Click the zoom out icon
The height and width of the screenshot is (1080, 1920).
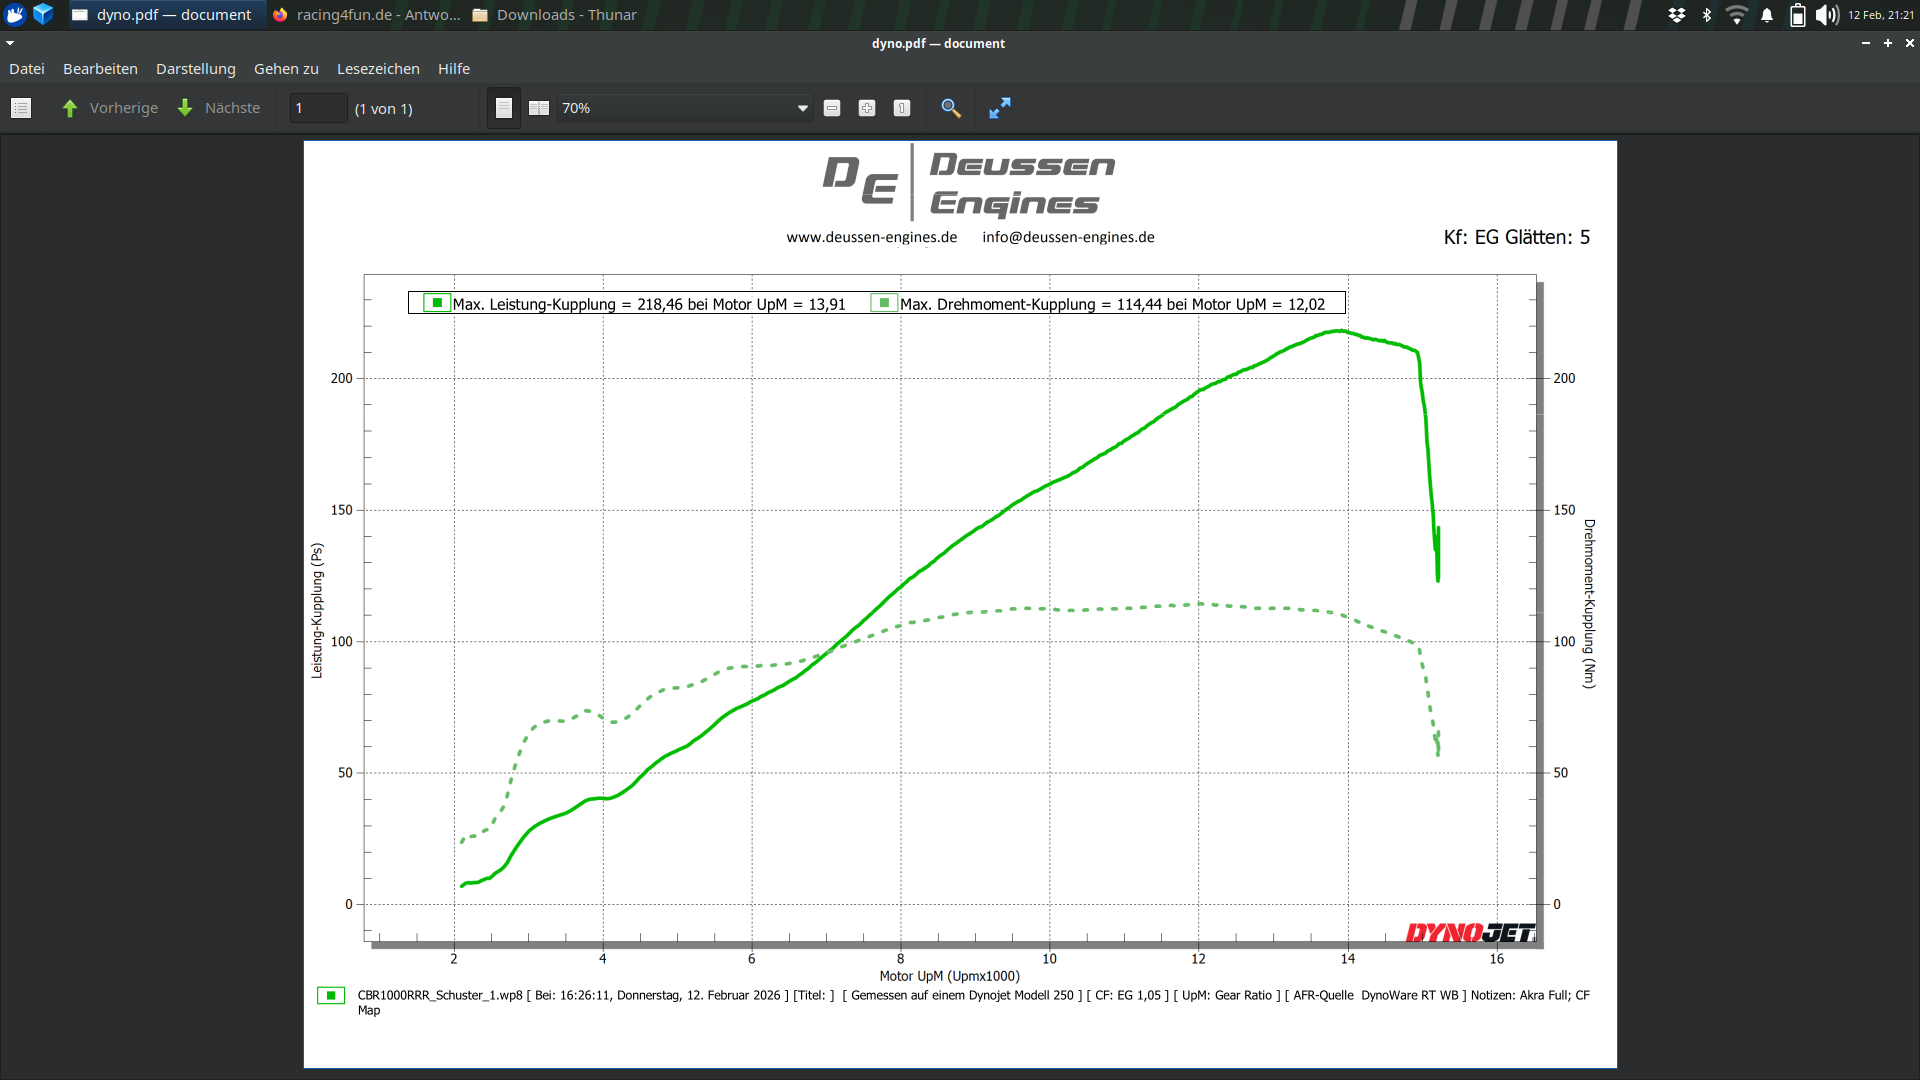coord(832,108)
